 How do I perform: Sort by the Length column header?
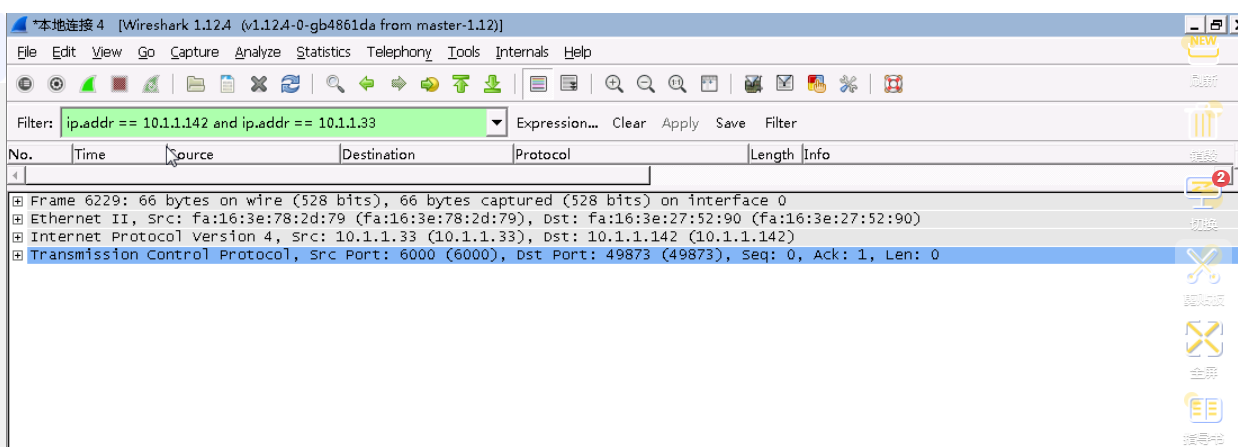coord(775,154)
